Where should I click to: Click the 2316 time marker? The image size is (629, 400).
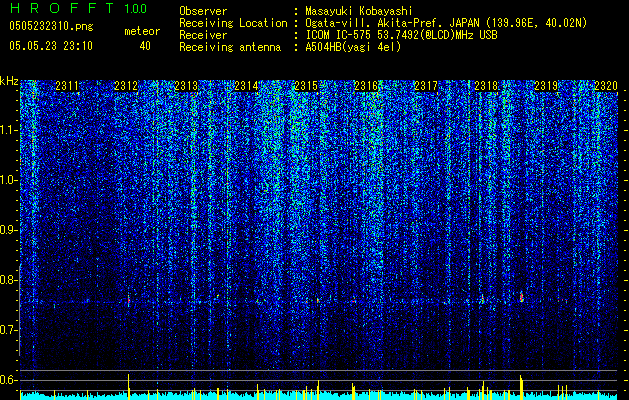click(366, 86)
